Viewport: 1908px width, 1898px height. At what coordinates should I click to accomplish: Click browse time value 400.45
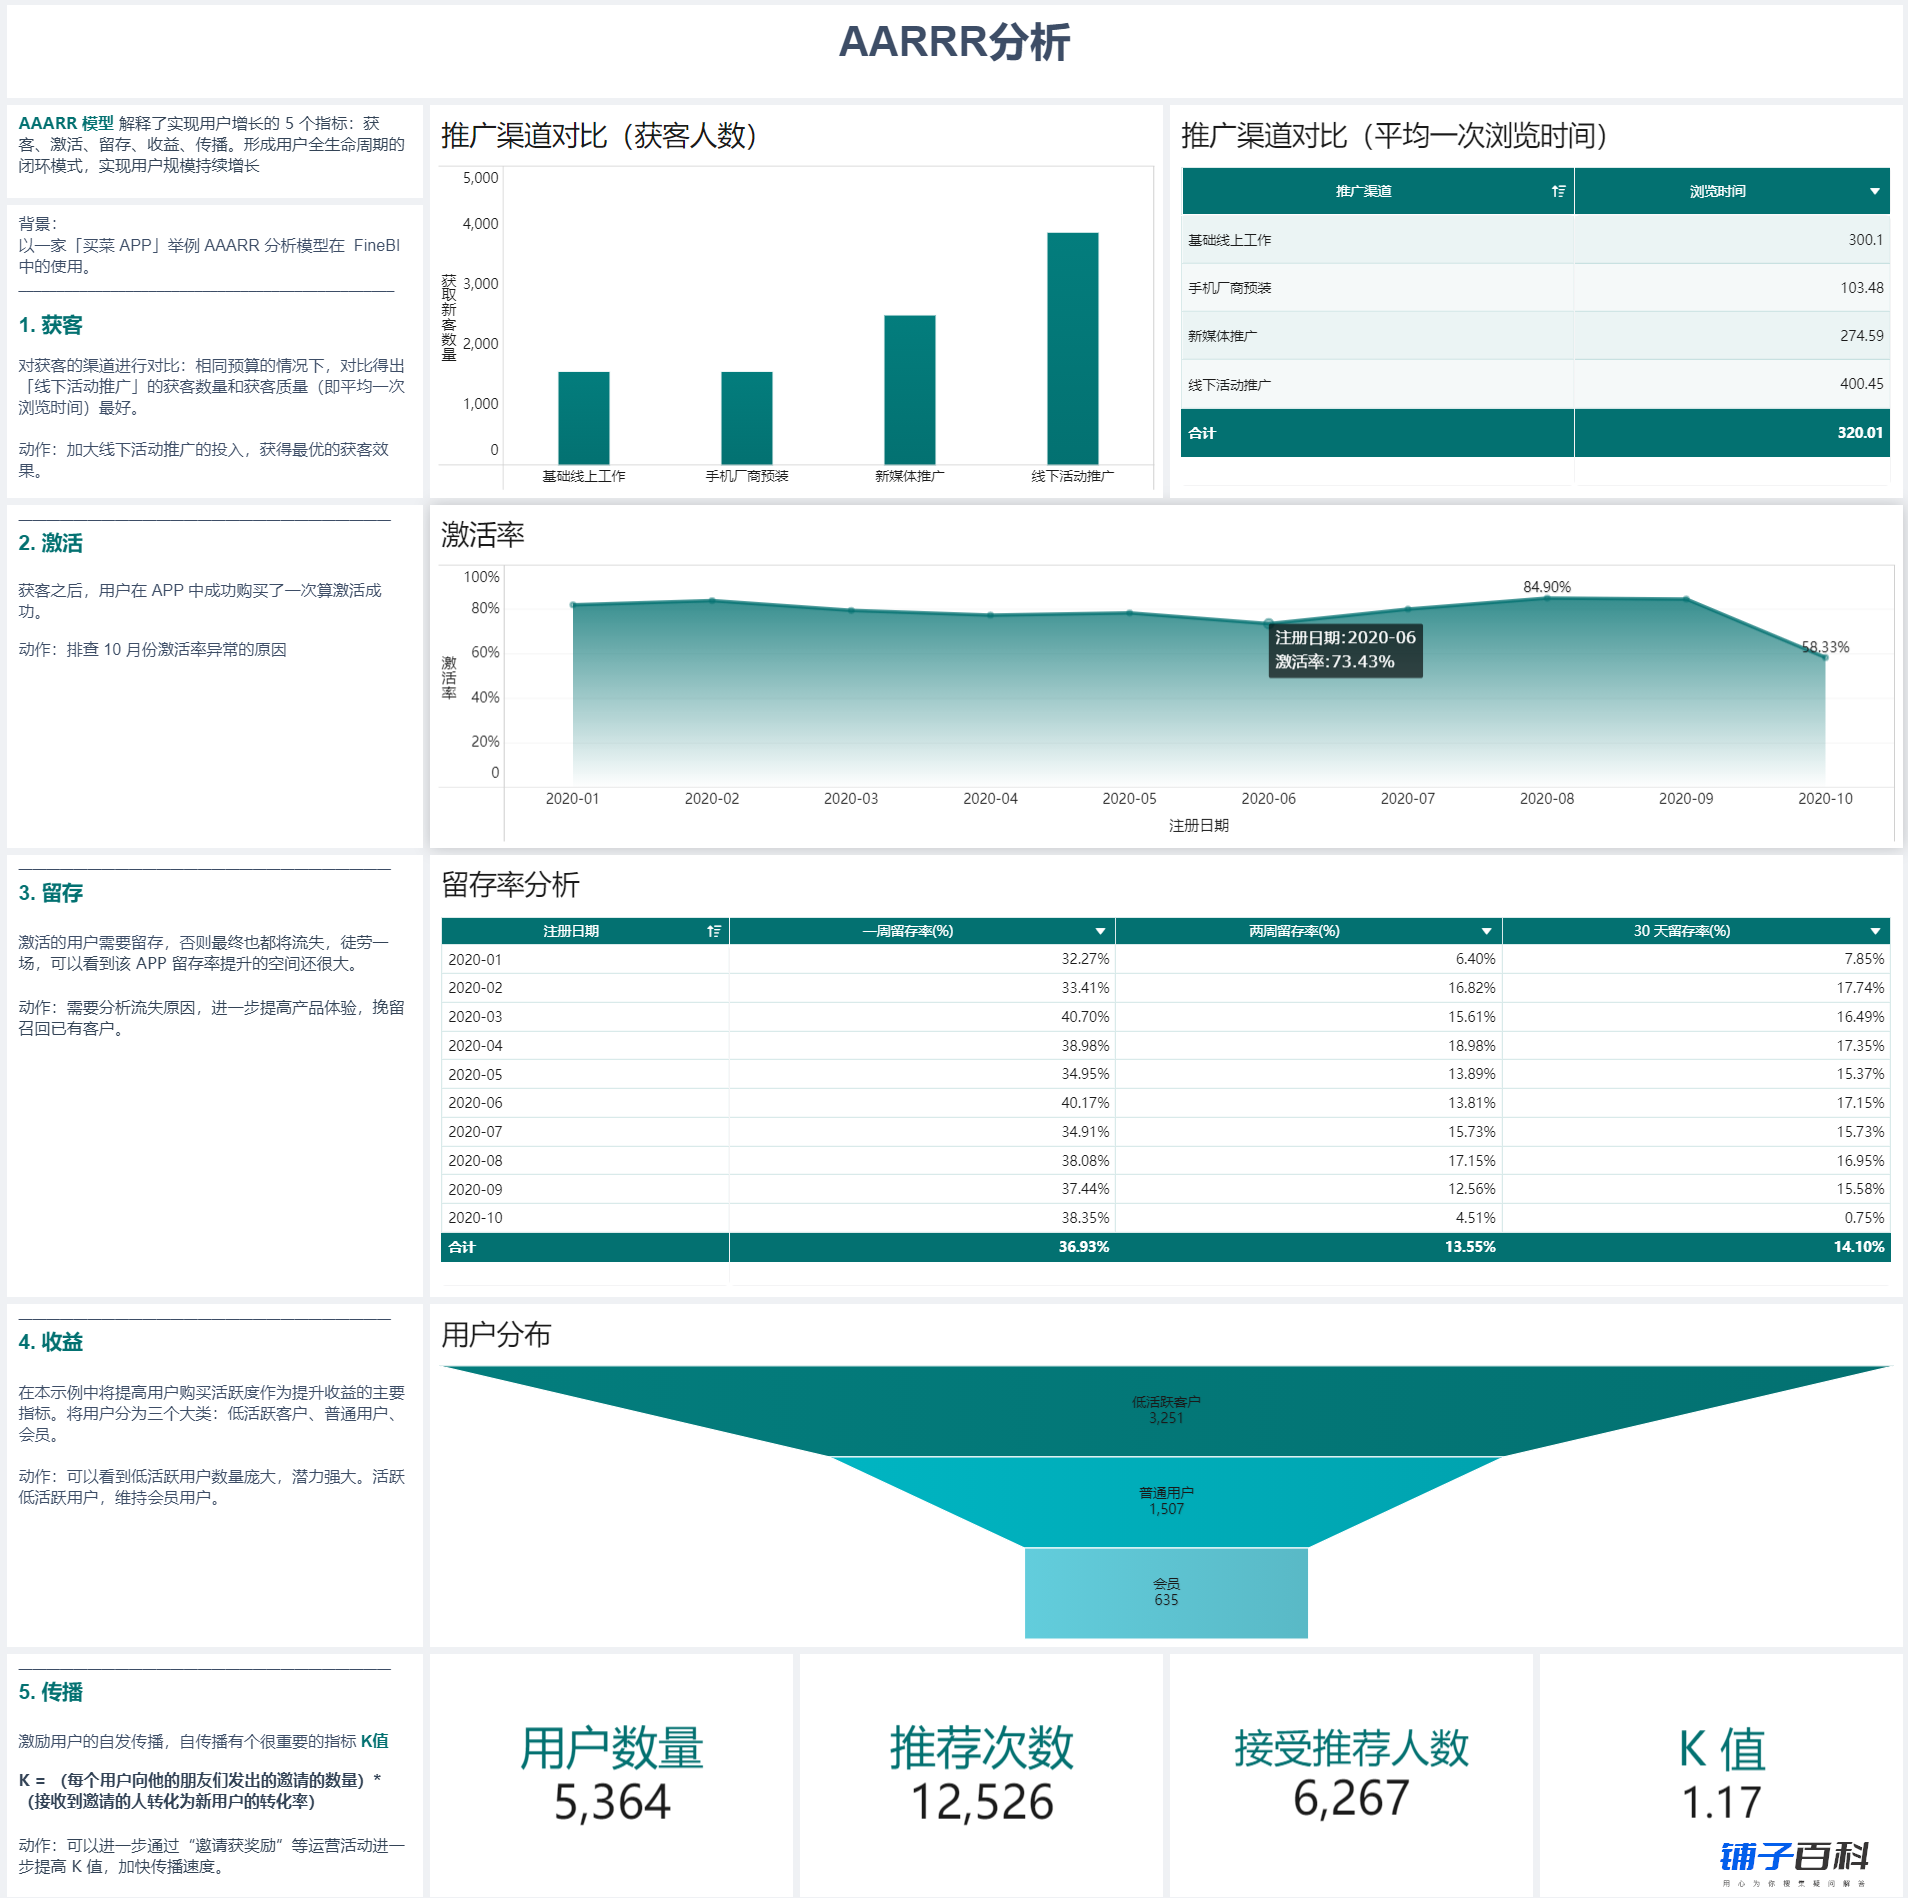[x=1861, y=384]
